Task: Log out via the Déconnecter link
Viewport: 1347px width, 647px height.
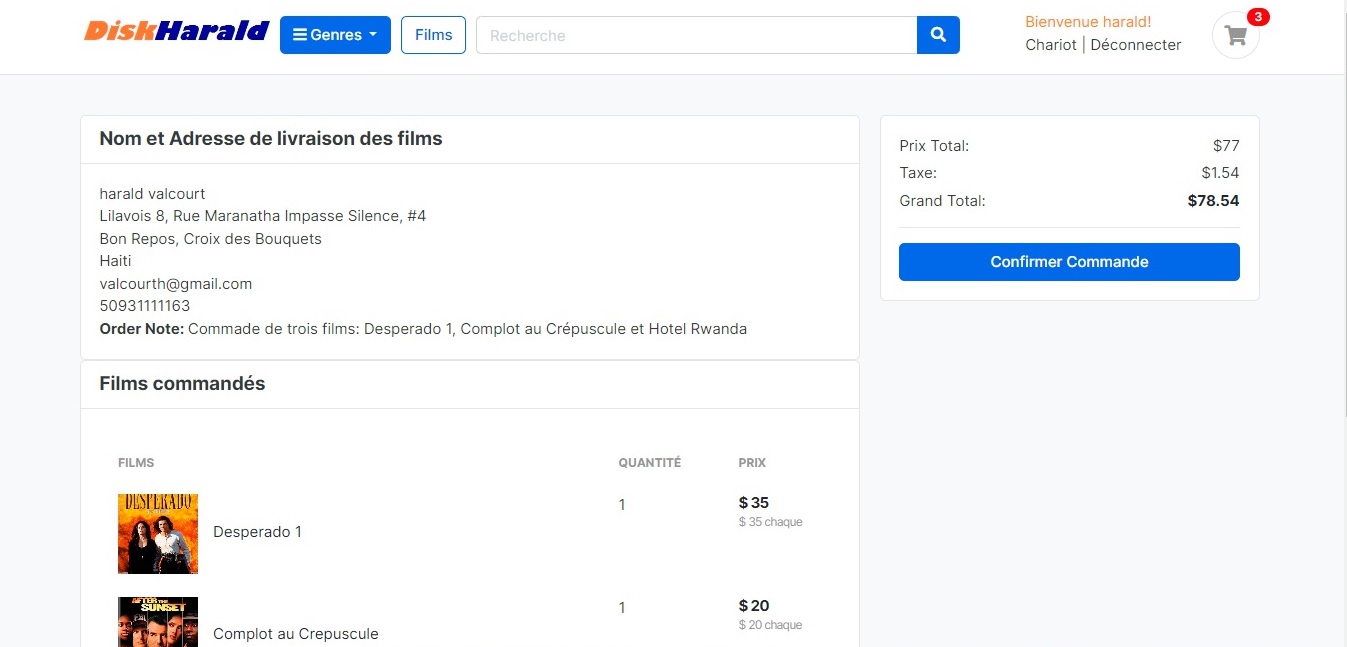Action: point(1136,45)
